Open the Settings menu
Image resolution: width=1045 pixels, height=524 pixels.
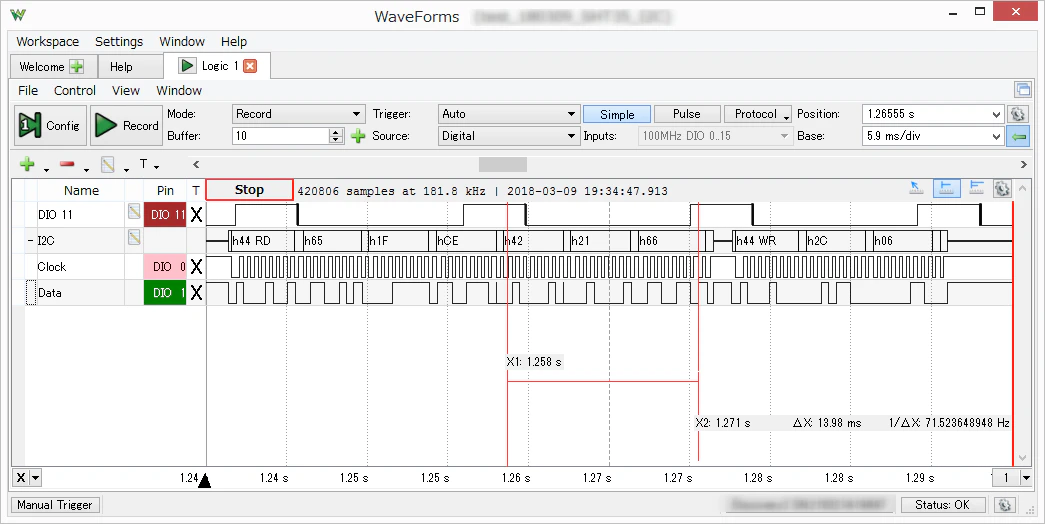pyautogui.click(x=119, y=41)
